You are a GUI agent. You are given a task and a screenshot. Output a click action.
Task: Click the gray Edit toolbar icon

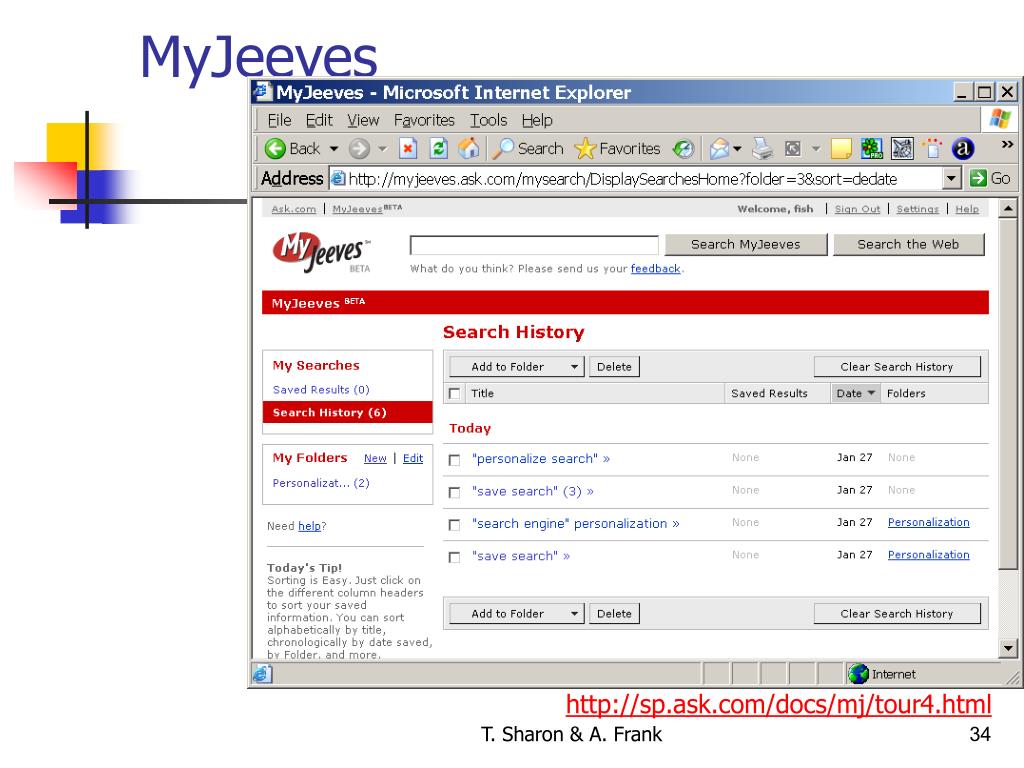coord(793,149)
